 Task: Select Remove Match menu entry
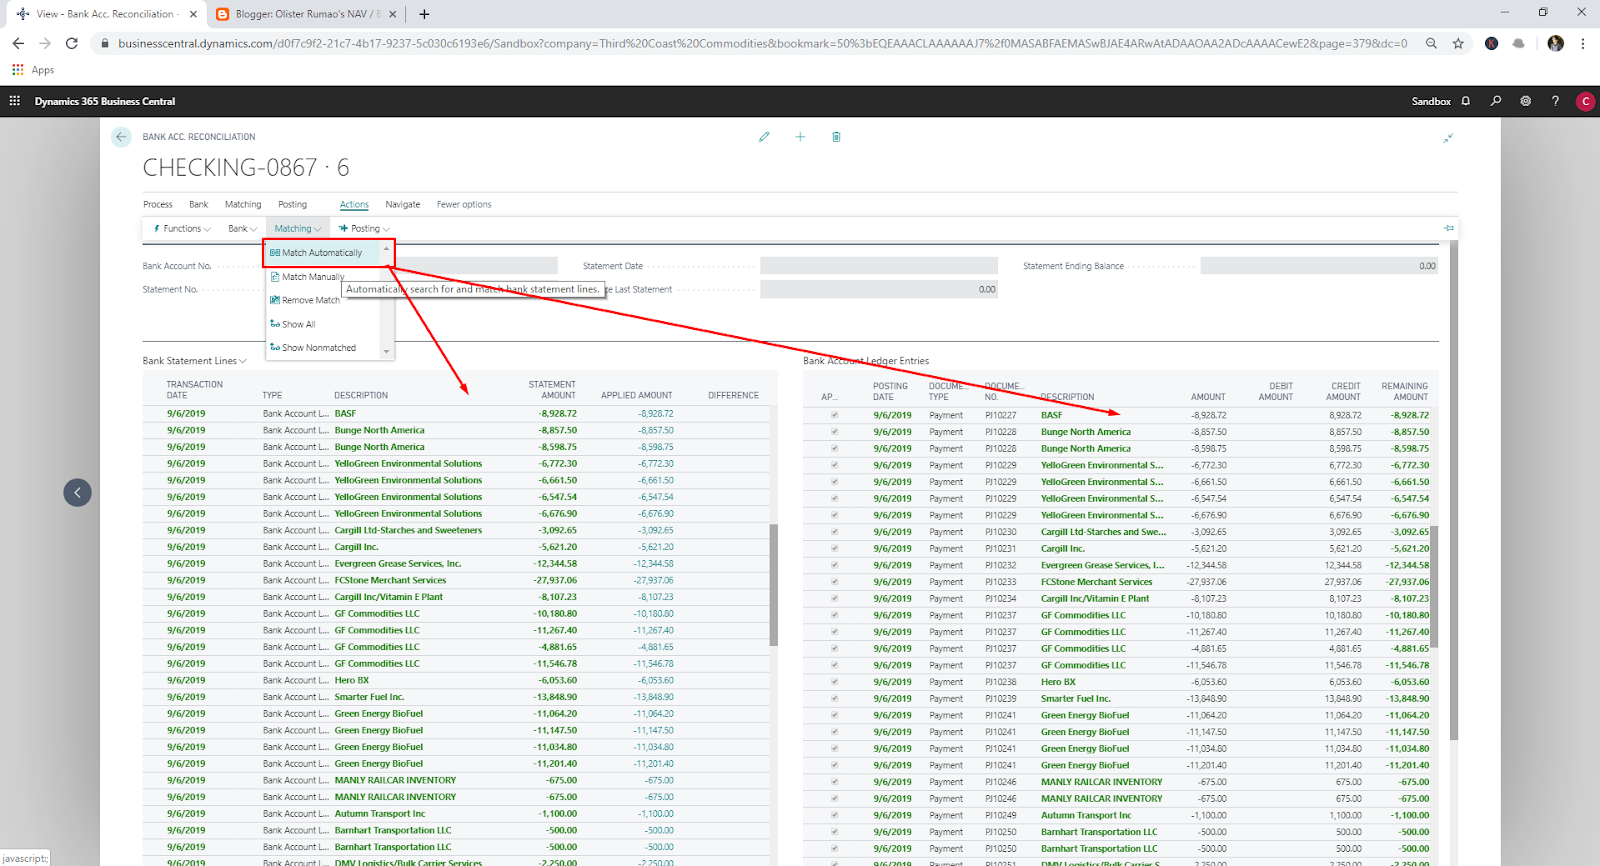coord(310,300)
